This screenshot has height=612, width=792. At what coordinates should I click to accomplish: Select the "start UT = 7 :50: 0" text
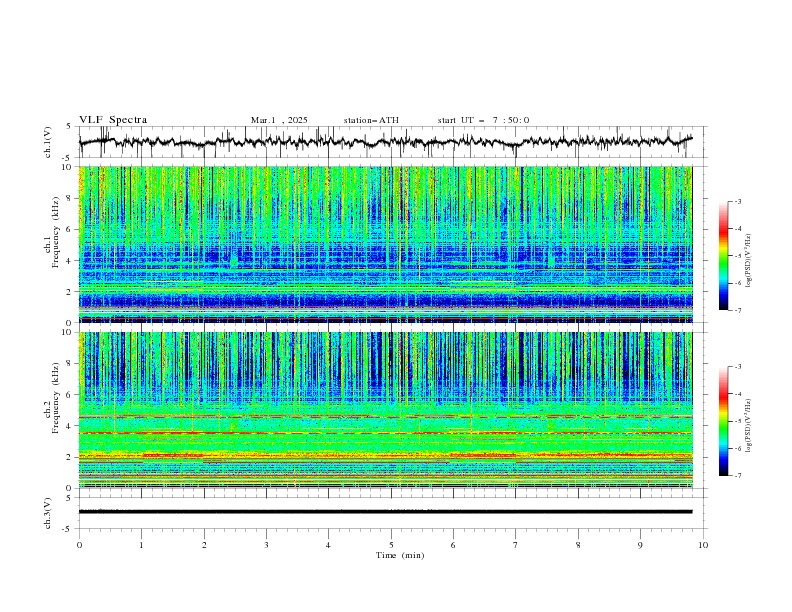pos(483,120)
